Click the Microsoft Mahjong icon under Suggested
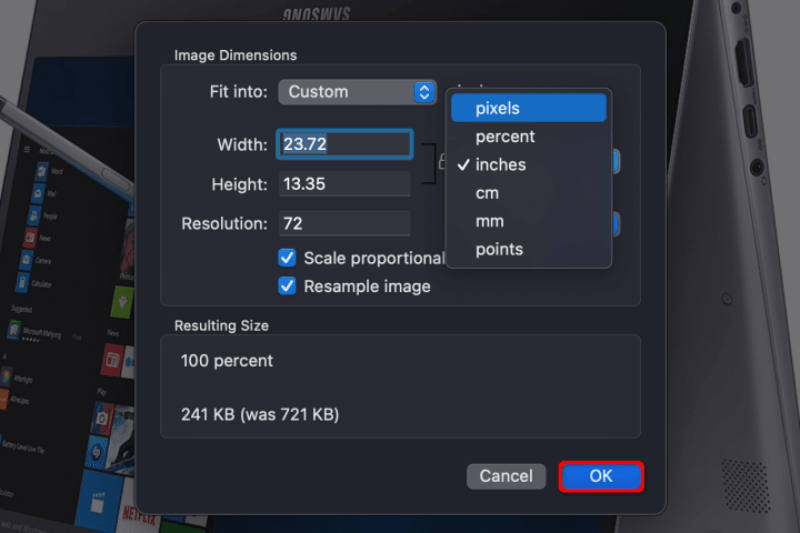Screen dimensions: 800x533 tap(14, 329)
